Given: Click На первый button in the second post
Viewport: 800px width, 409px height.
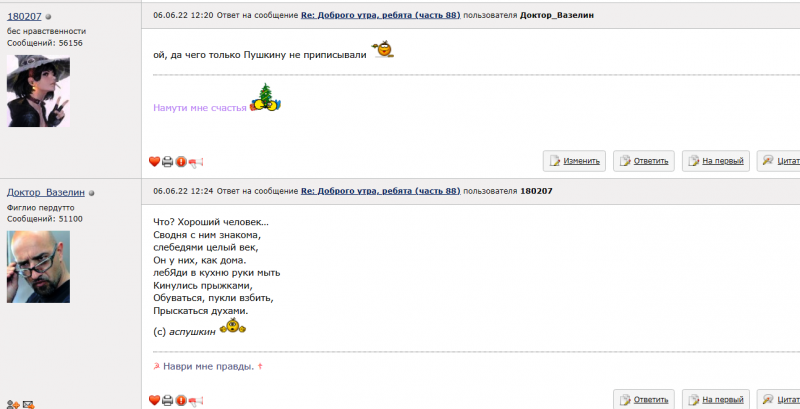Looking at the screenshot, I should [x=714, y=399].
